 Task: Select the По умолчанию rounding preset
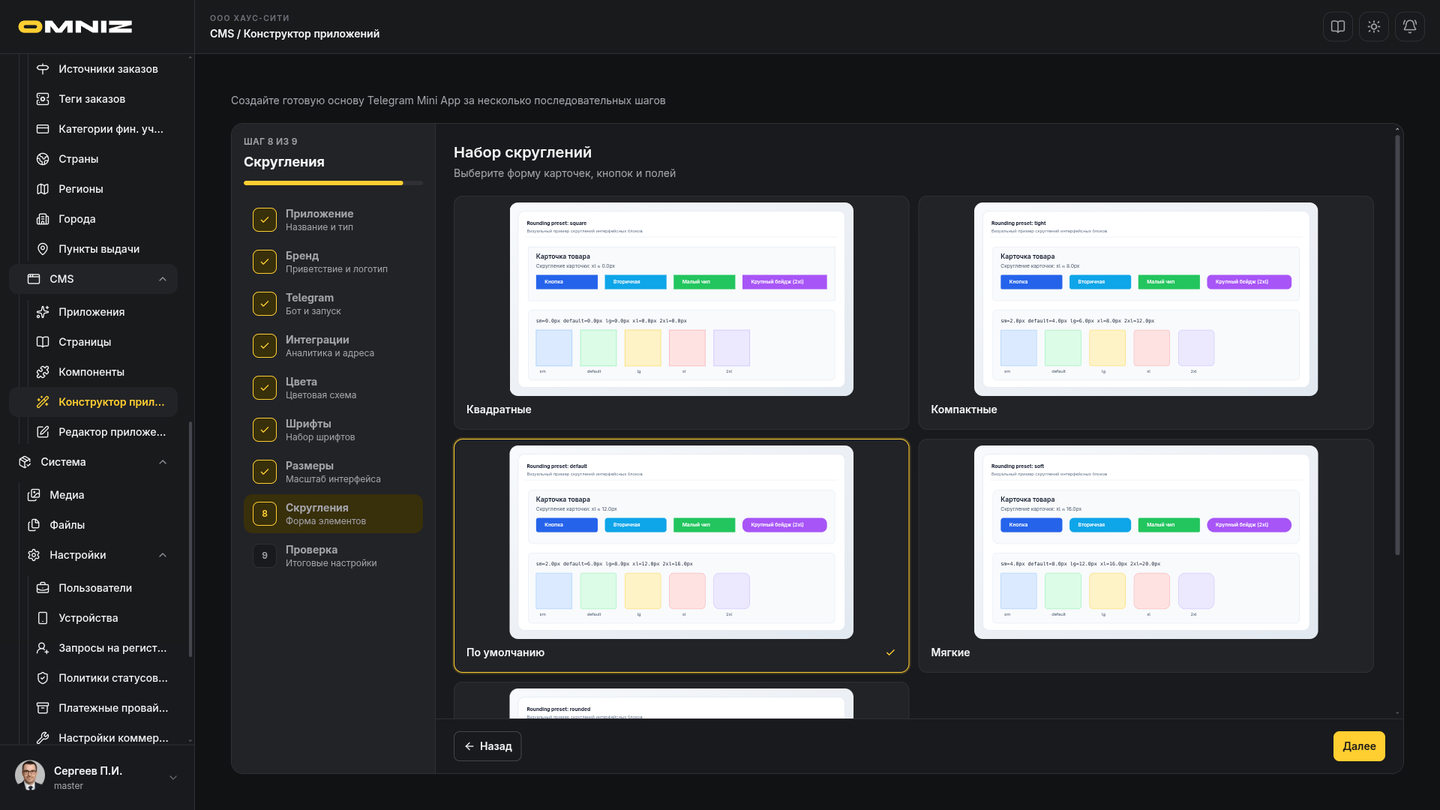point(681,556)
